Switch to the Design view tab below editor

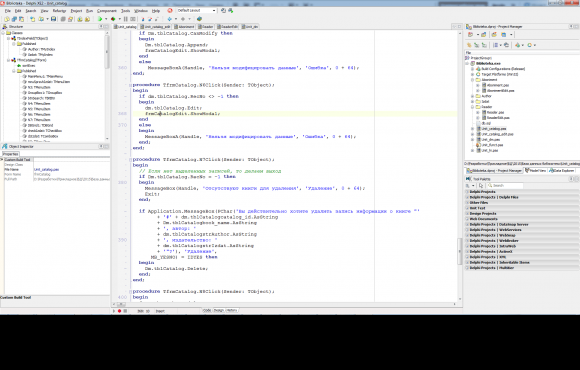click(219, 310)
